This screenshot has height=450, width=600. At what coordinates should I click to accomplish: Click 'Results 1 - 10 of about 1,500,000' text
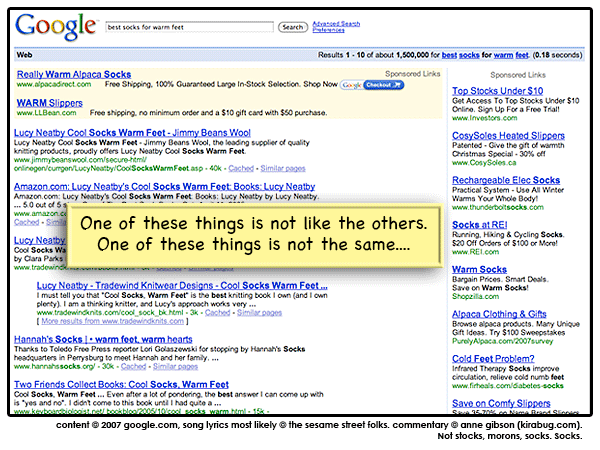[x=373, y=55]
